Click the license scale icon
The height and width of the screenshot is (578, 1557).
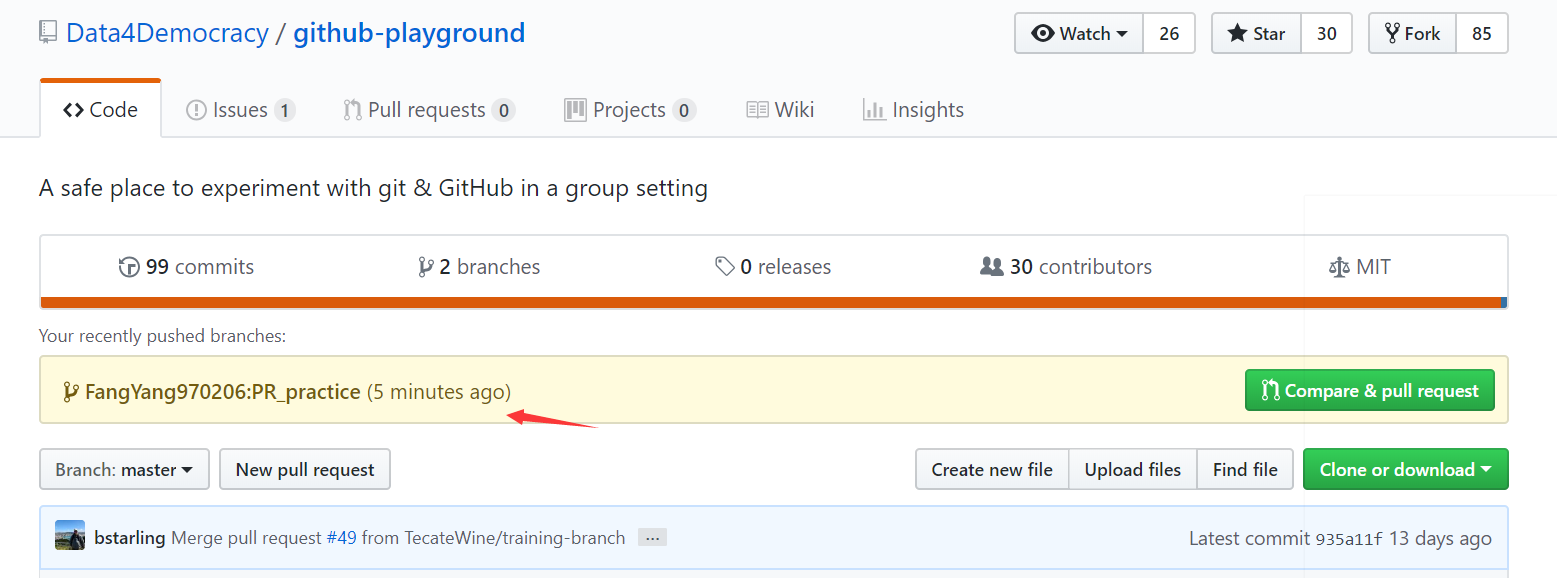click(x=1339, y=268)
